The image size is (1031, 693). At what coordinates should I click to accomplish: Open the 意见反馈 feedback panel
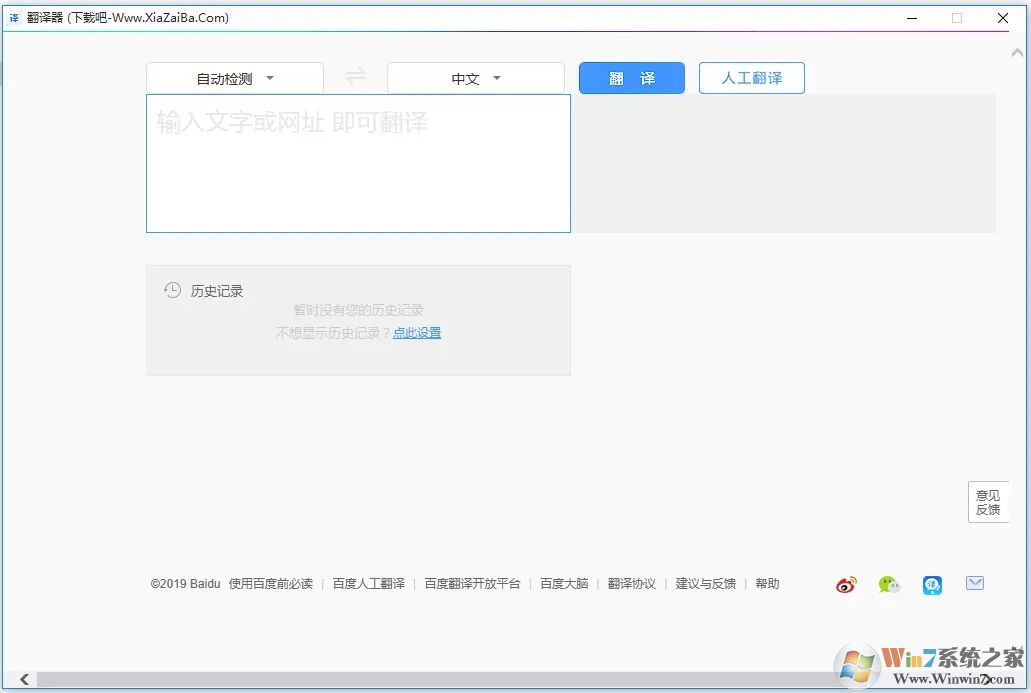[x=988, y=502]
